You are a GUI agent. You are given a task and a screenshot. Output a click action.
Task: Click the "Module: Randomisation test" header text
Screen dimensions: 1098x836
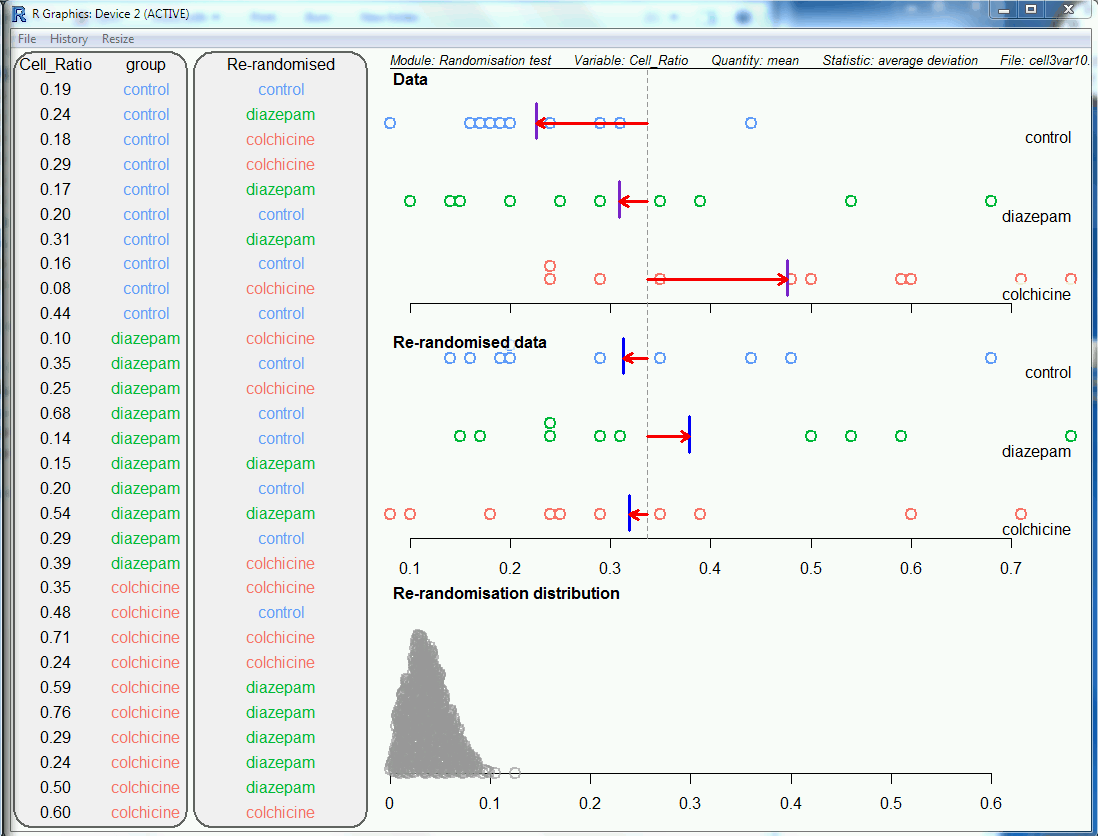[x=470, y=60]
